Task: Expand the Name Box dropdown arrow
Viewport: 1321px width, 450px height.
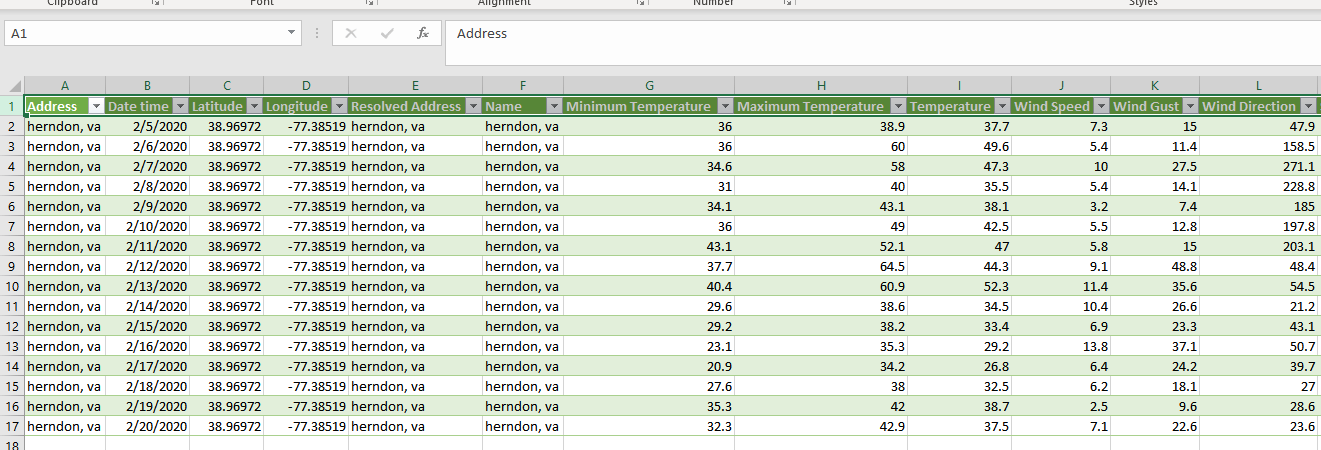Action: 292,33
